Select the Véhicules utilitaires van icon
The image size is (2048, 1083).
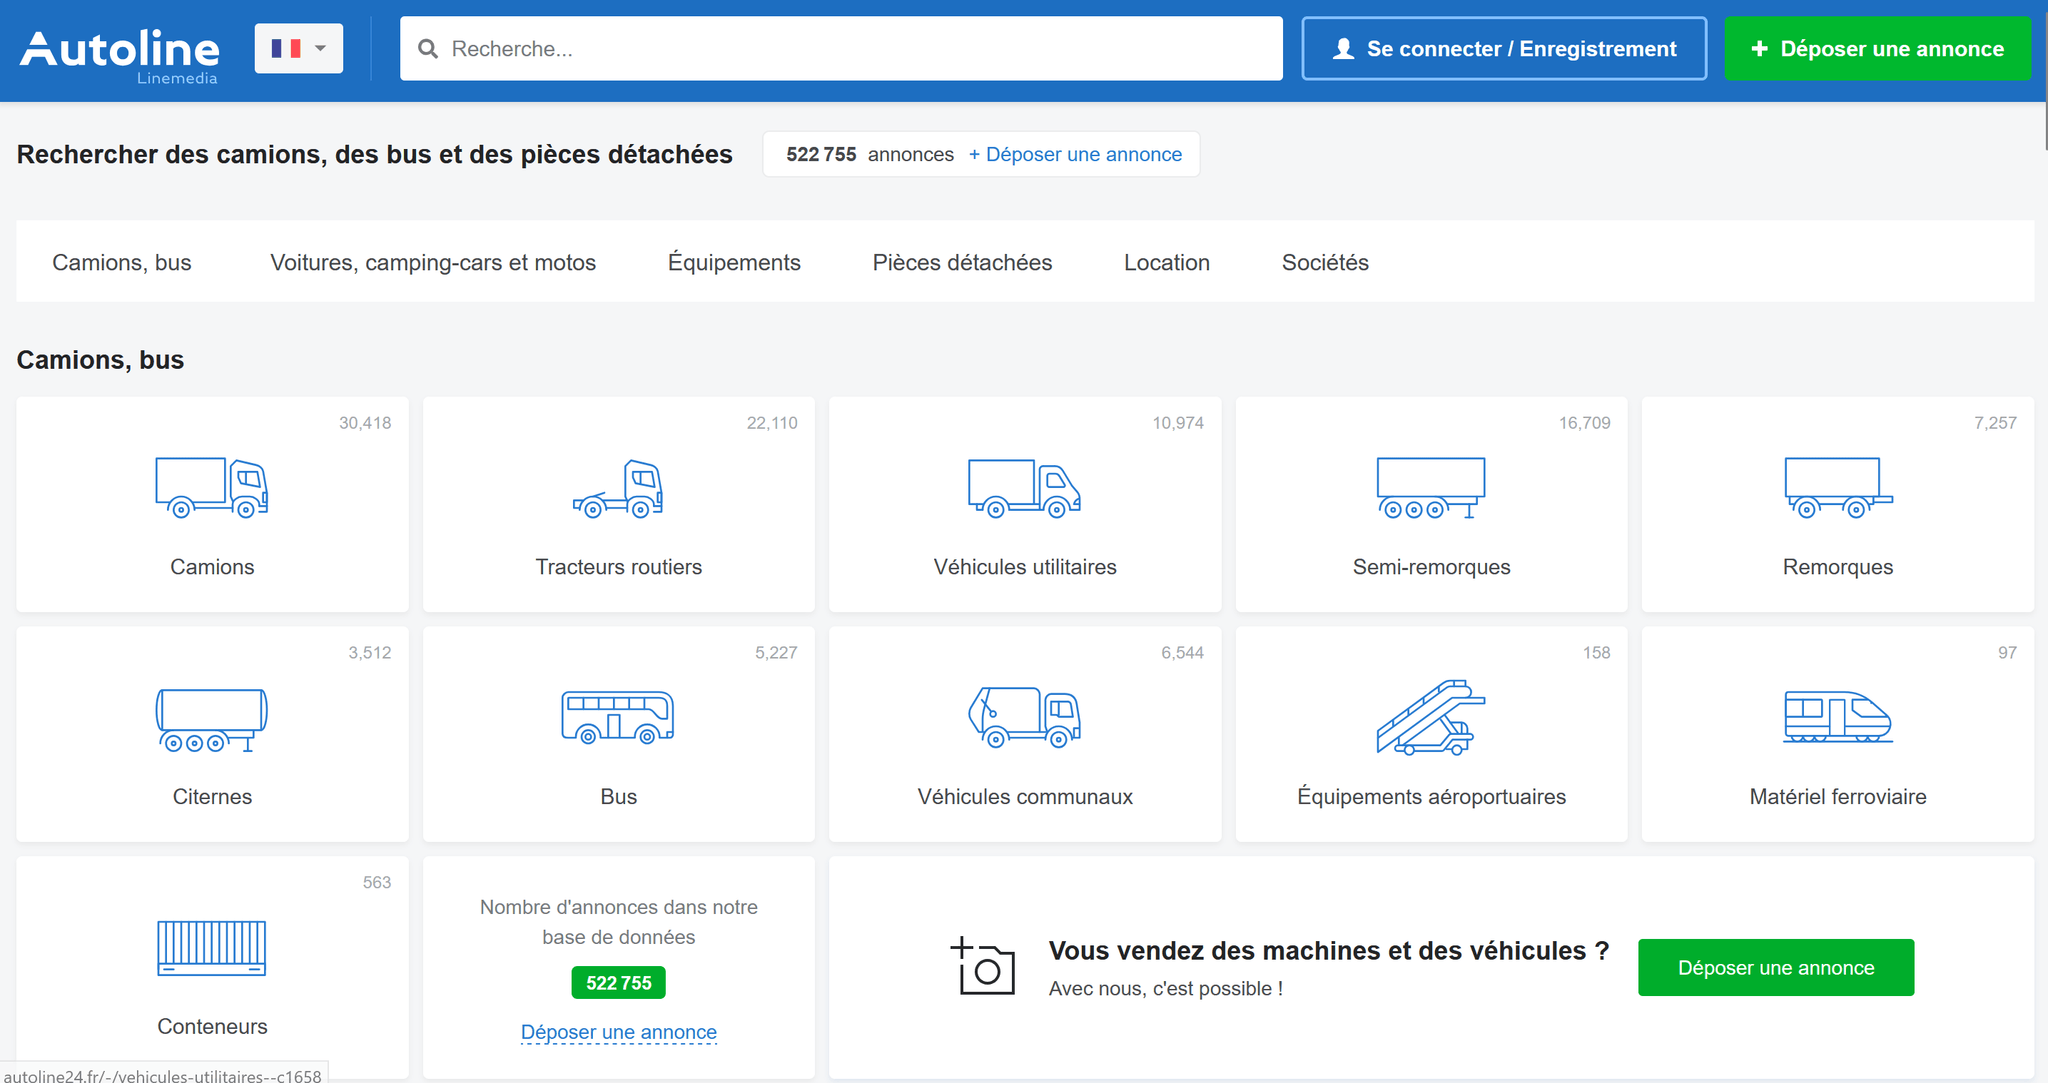coord(1024,487)
